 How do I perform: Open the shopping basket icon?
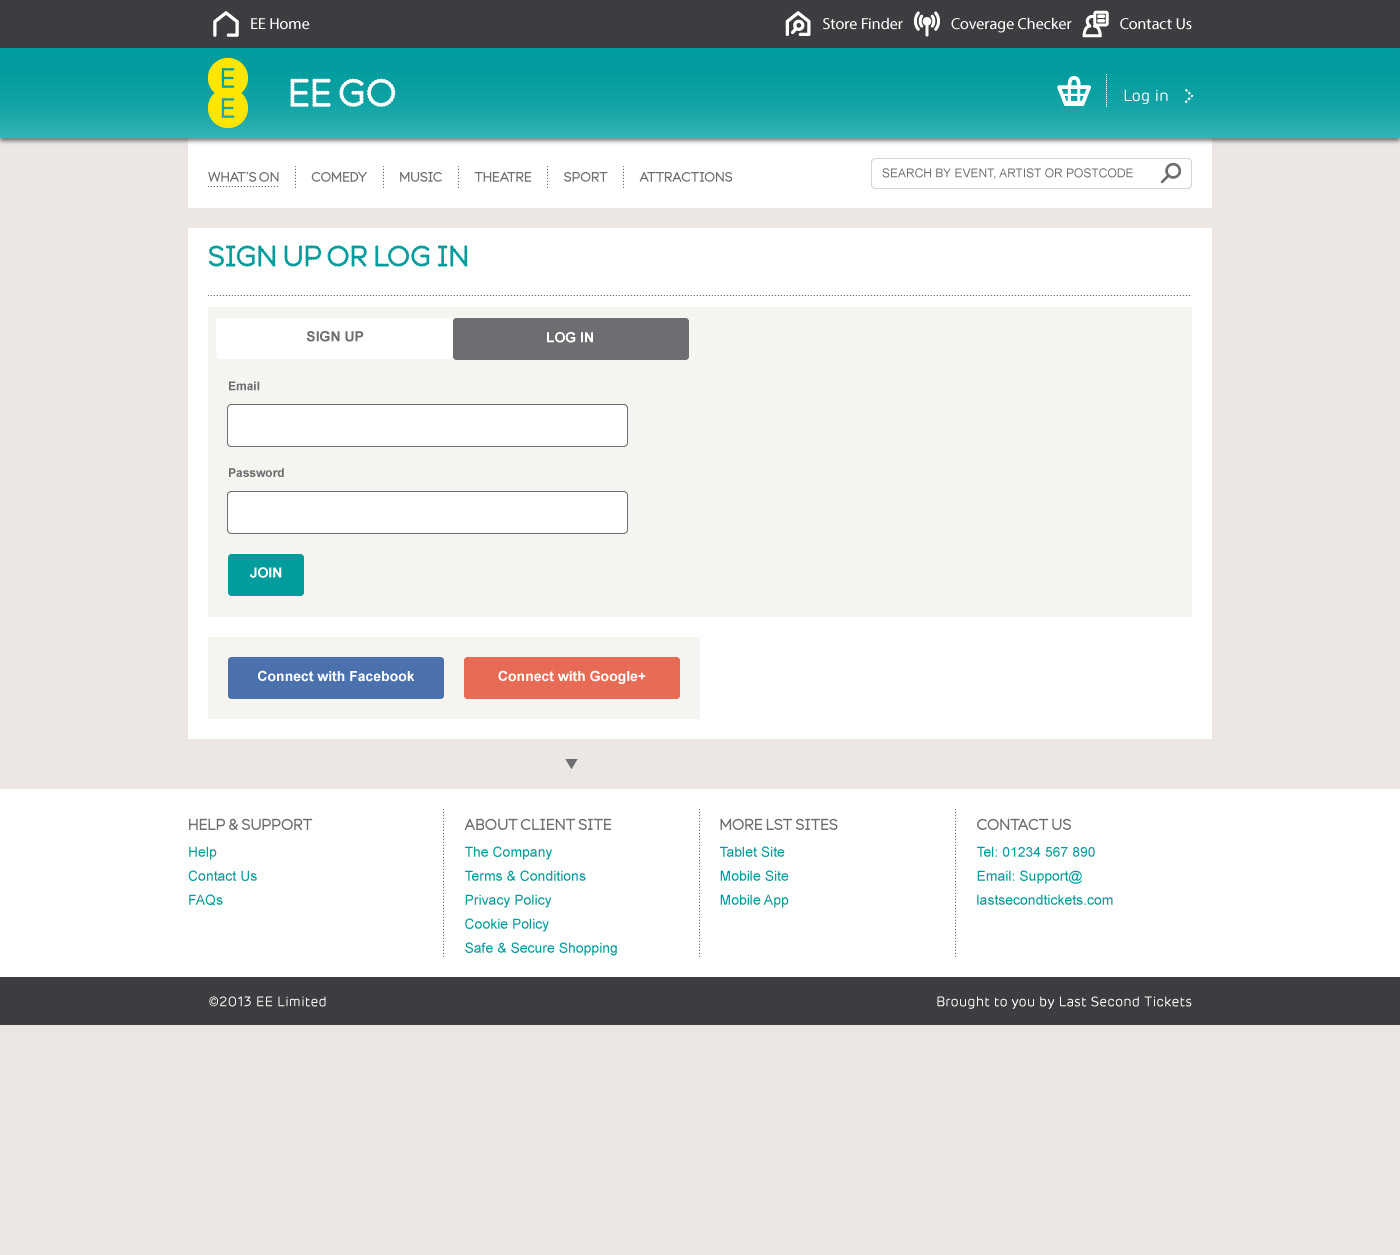tap(1074, 91)
